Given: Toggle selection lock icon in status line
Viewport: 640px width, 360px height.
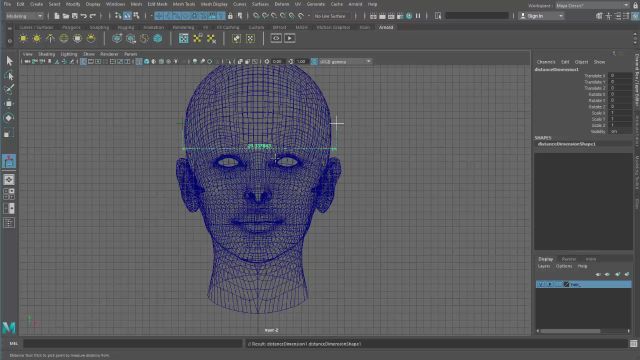Looking at the screenshot, I should click(230, 16).
